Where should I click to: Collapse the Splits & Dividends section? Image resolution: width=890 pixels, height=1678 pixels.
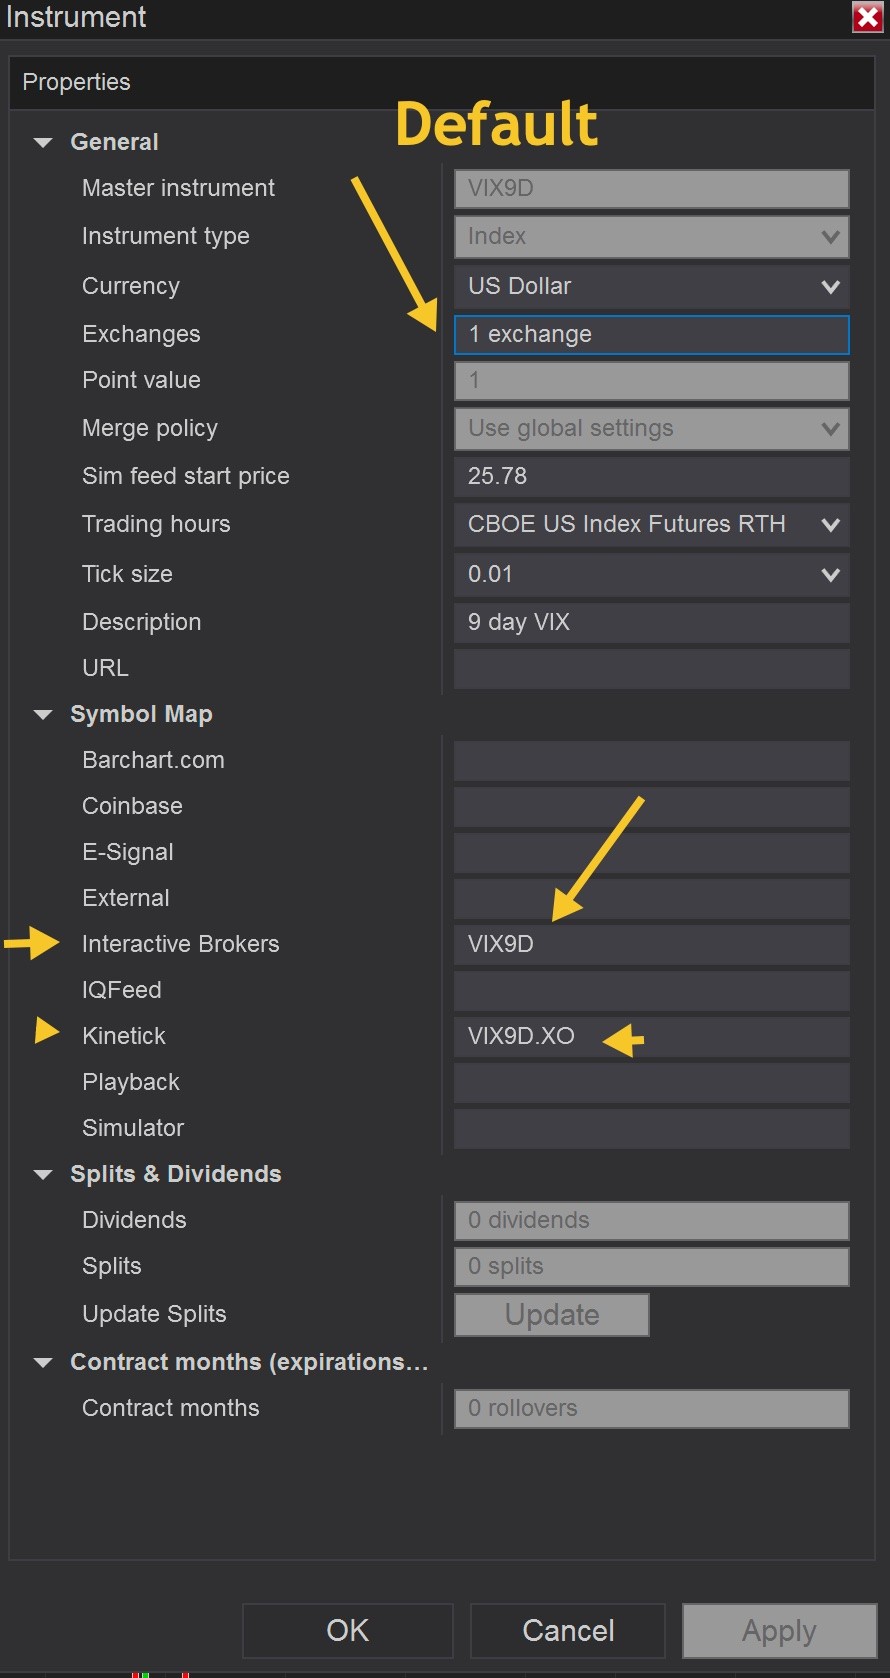(x=43, y=1175)
